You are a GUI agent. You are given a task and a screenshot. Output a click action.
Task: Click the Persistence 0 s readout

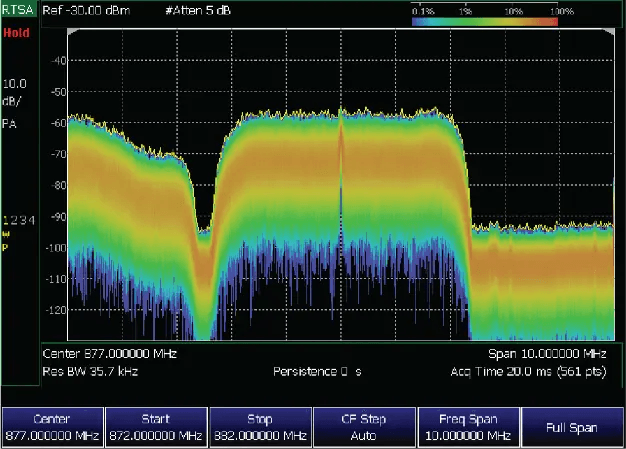click(316, 371)
